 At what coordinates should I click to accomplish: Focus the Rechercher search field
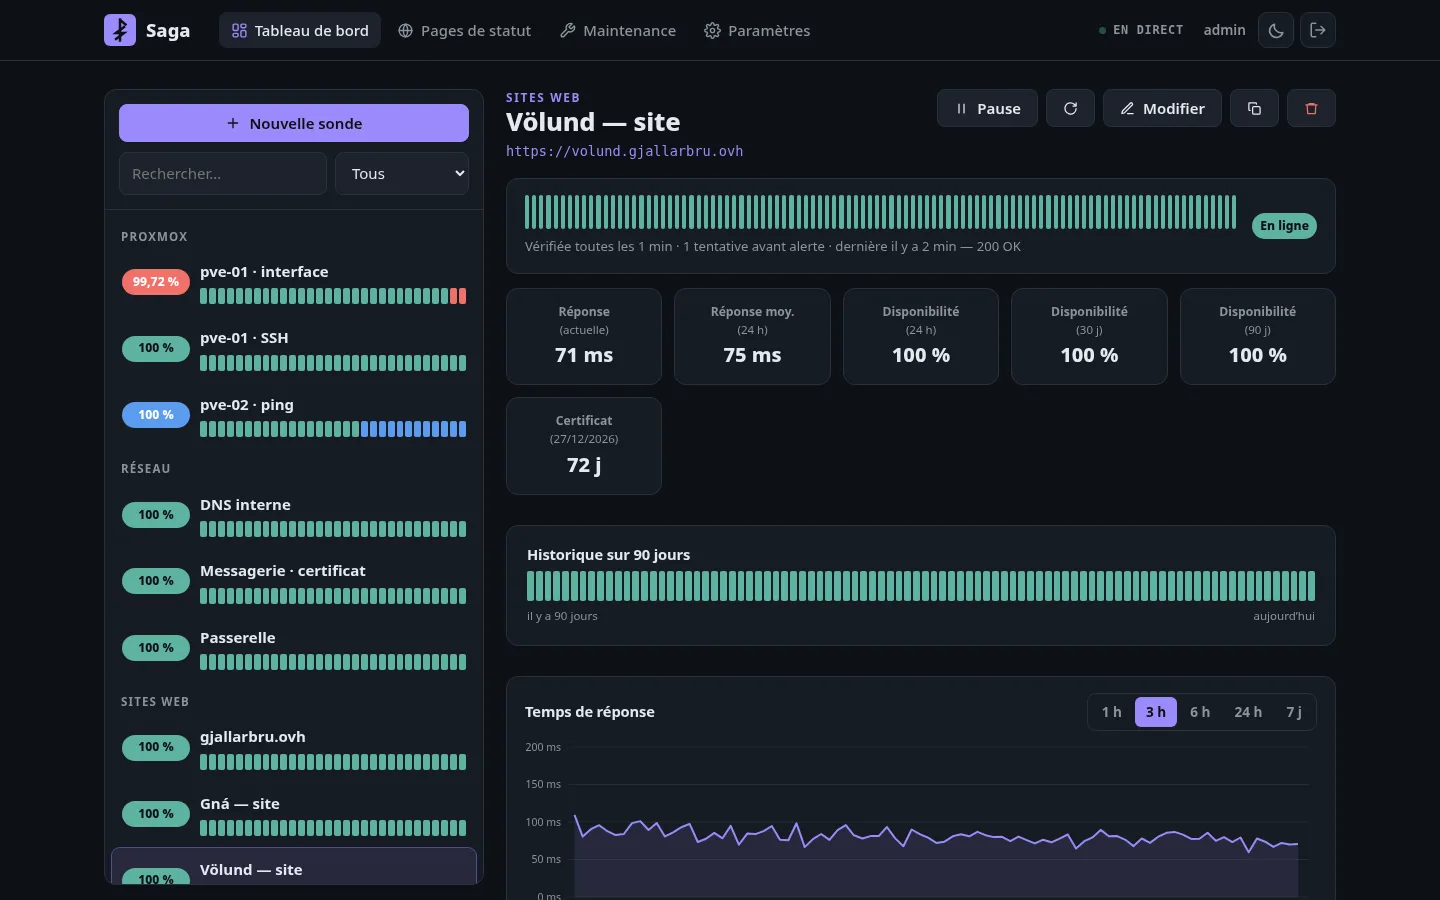coord(223,174)
